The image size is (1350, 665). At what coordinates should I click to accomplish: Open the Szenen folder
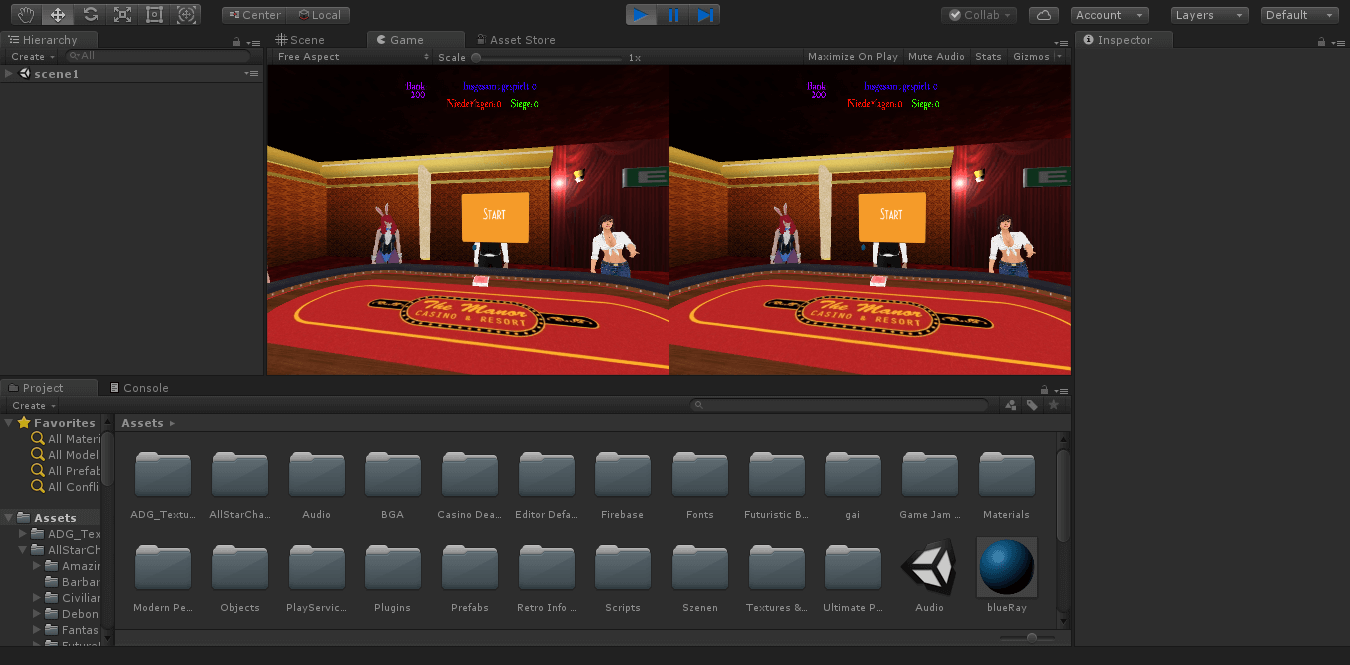(700, 579)
